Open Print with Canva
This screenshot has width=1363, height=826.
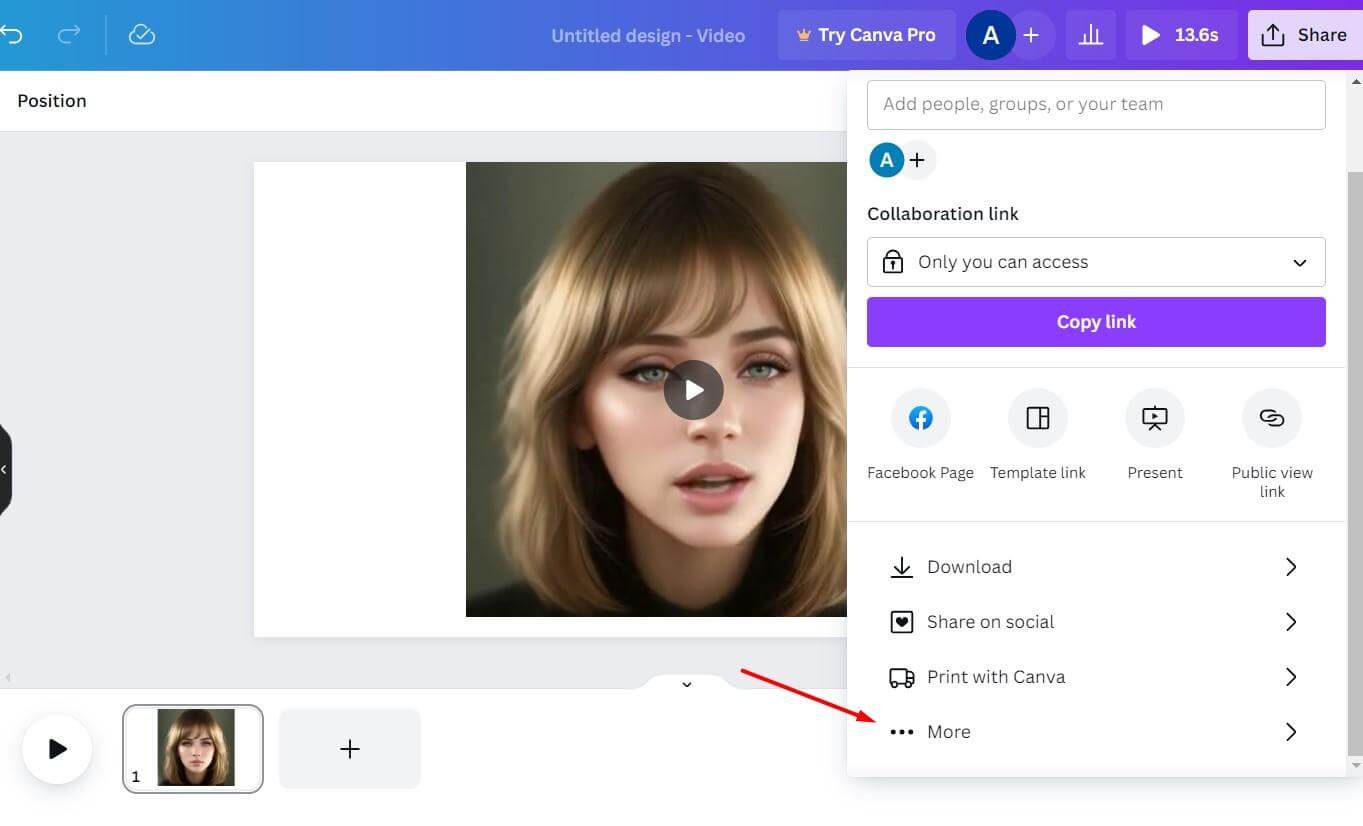click(1096, 677)
